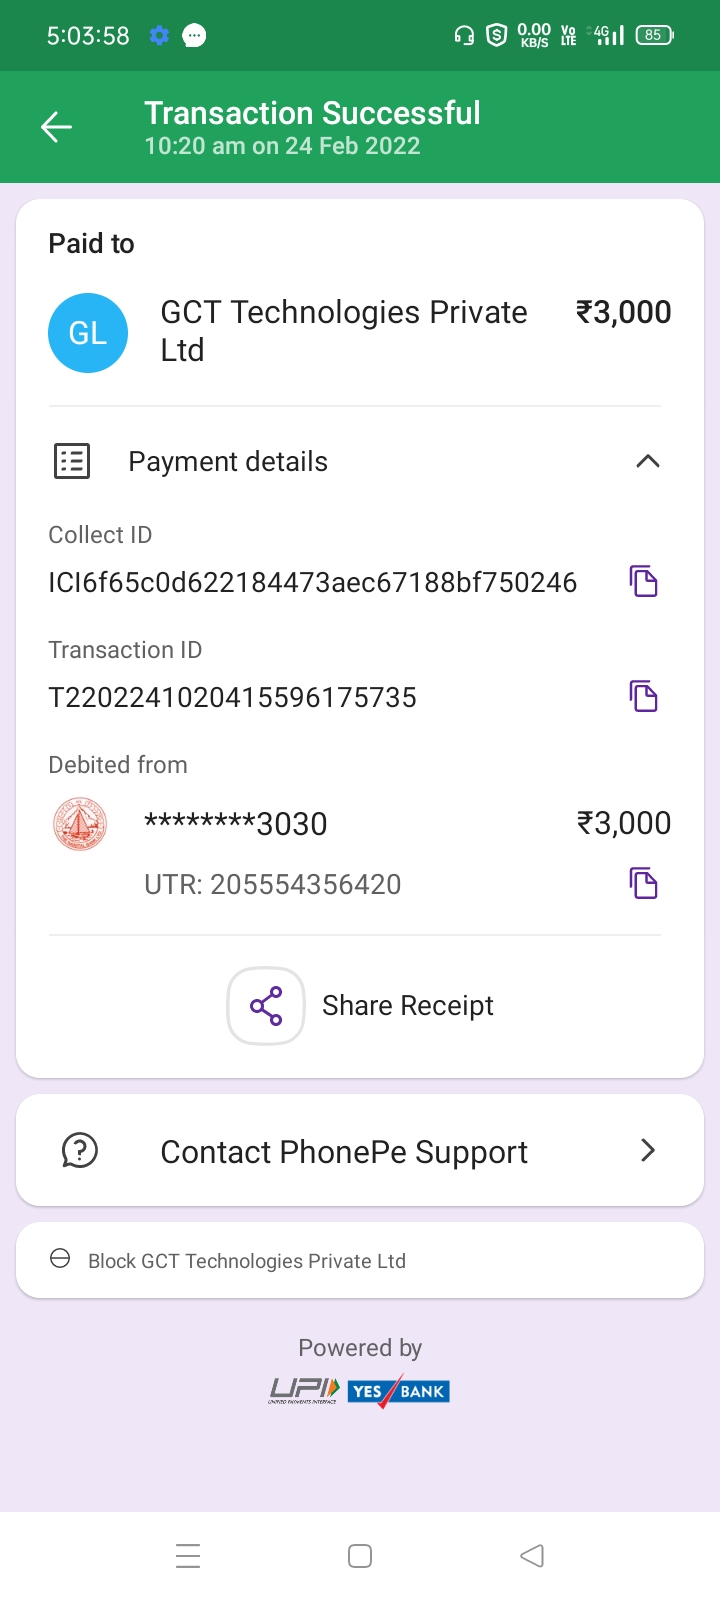Open Contact PhonePe Support
720x1600 pixels.
click(x=344, y=1152)
